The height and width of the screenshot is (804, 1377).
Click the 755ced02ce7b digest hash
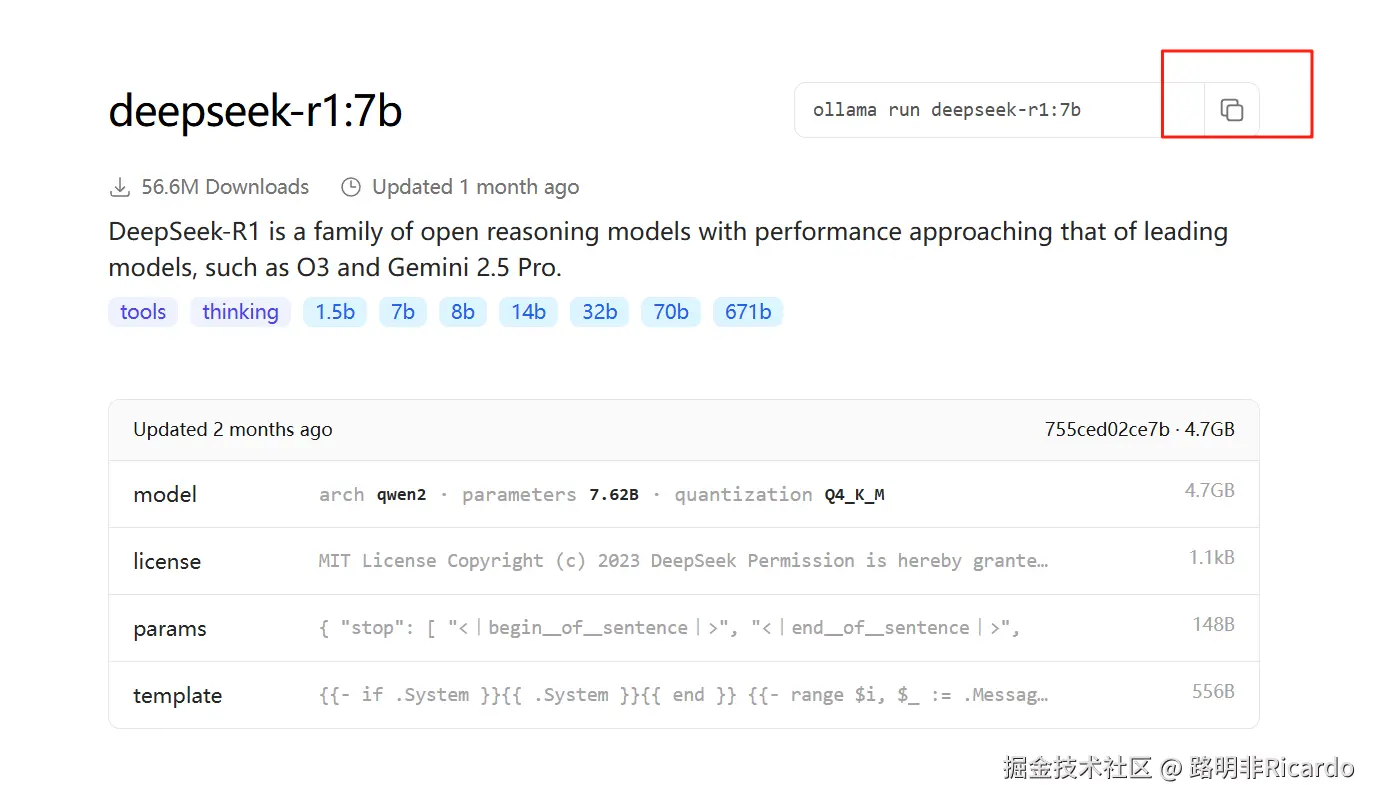click(x=1107, y=430)
